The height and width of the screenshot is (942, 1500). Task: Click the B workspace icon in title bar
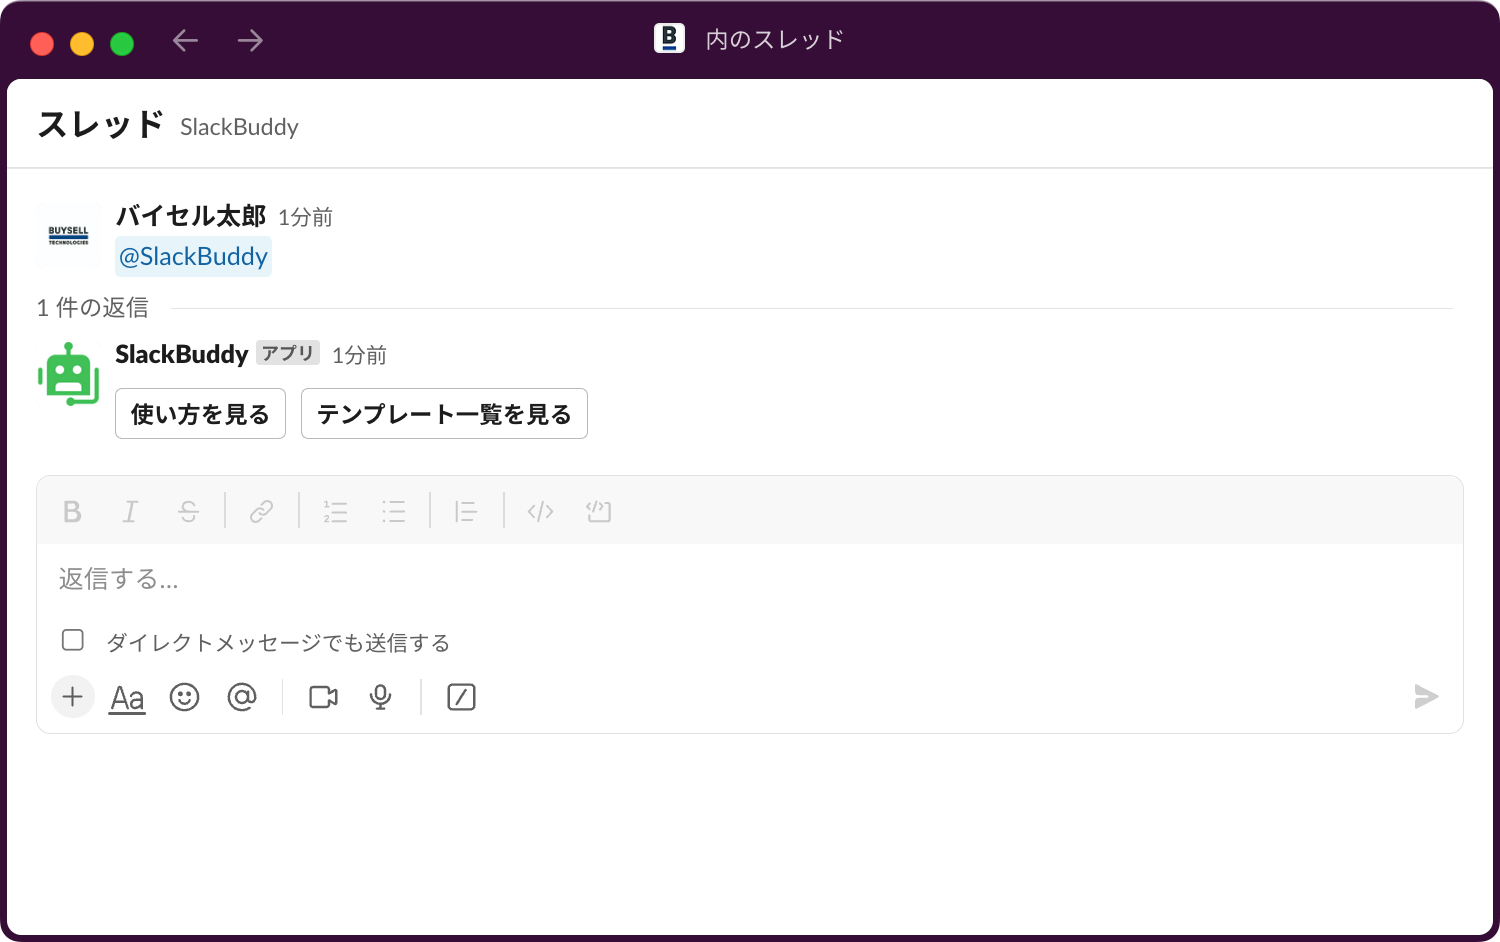[x=669, y=38]
